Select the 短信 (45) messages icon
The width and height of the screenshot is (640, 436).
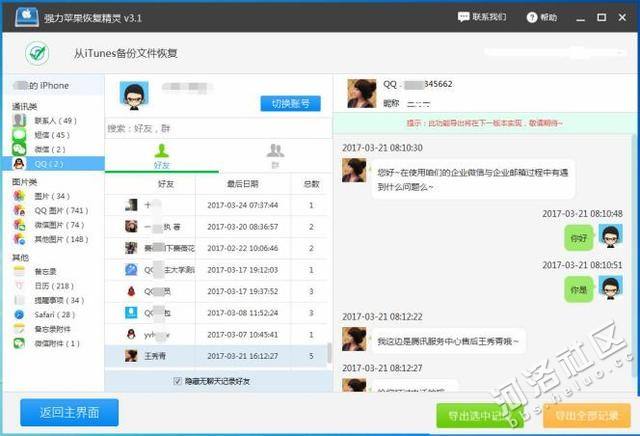tap(19, 135)
